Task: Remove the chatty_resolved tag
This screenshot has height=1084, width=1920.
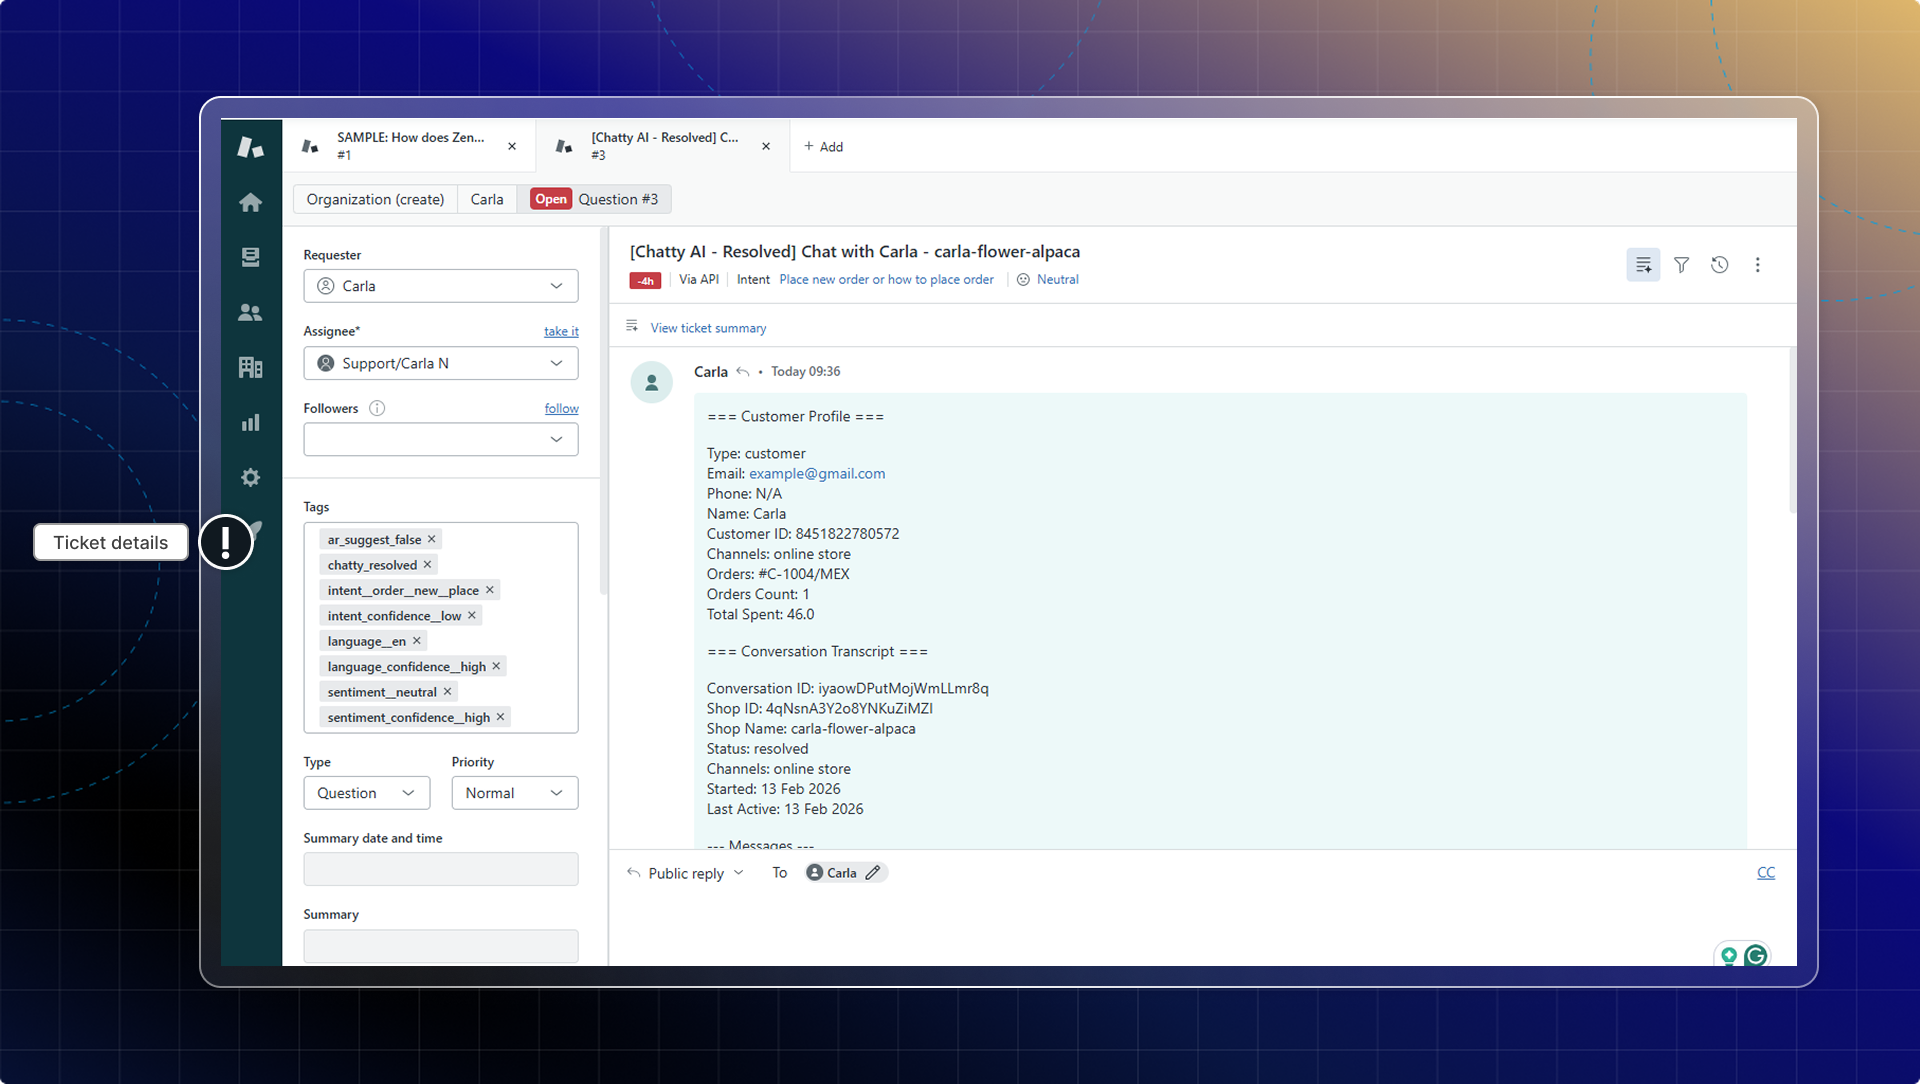Action: [428, 565]
